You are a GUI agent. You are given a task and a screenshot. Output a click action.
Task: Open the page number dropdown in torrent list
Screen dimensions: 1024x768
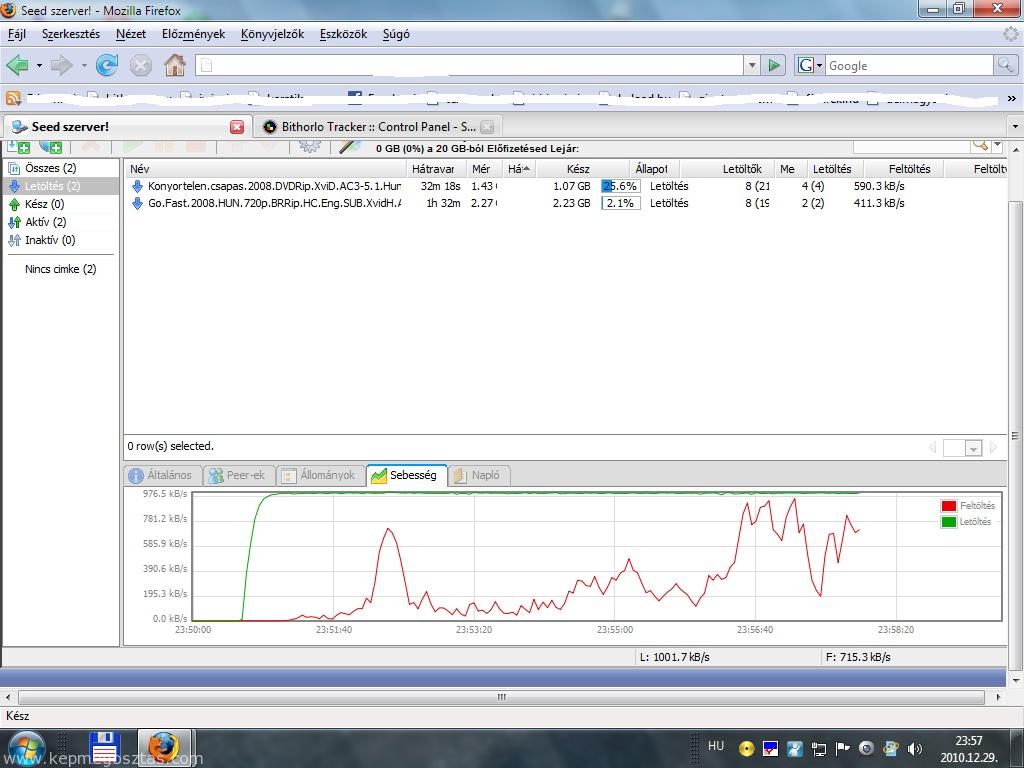(973, 449)
